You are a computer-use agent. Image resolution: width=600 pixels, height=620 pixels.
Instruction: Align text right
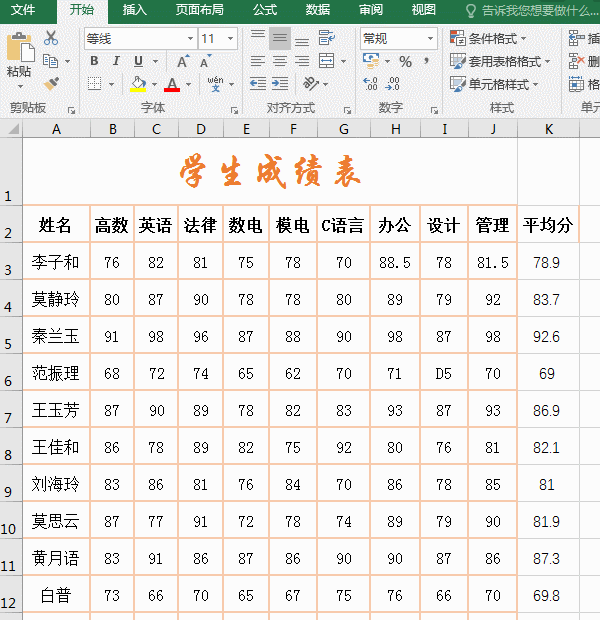coord(302,61)
